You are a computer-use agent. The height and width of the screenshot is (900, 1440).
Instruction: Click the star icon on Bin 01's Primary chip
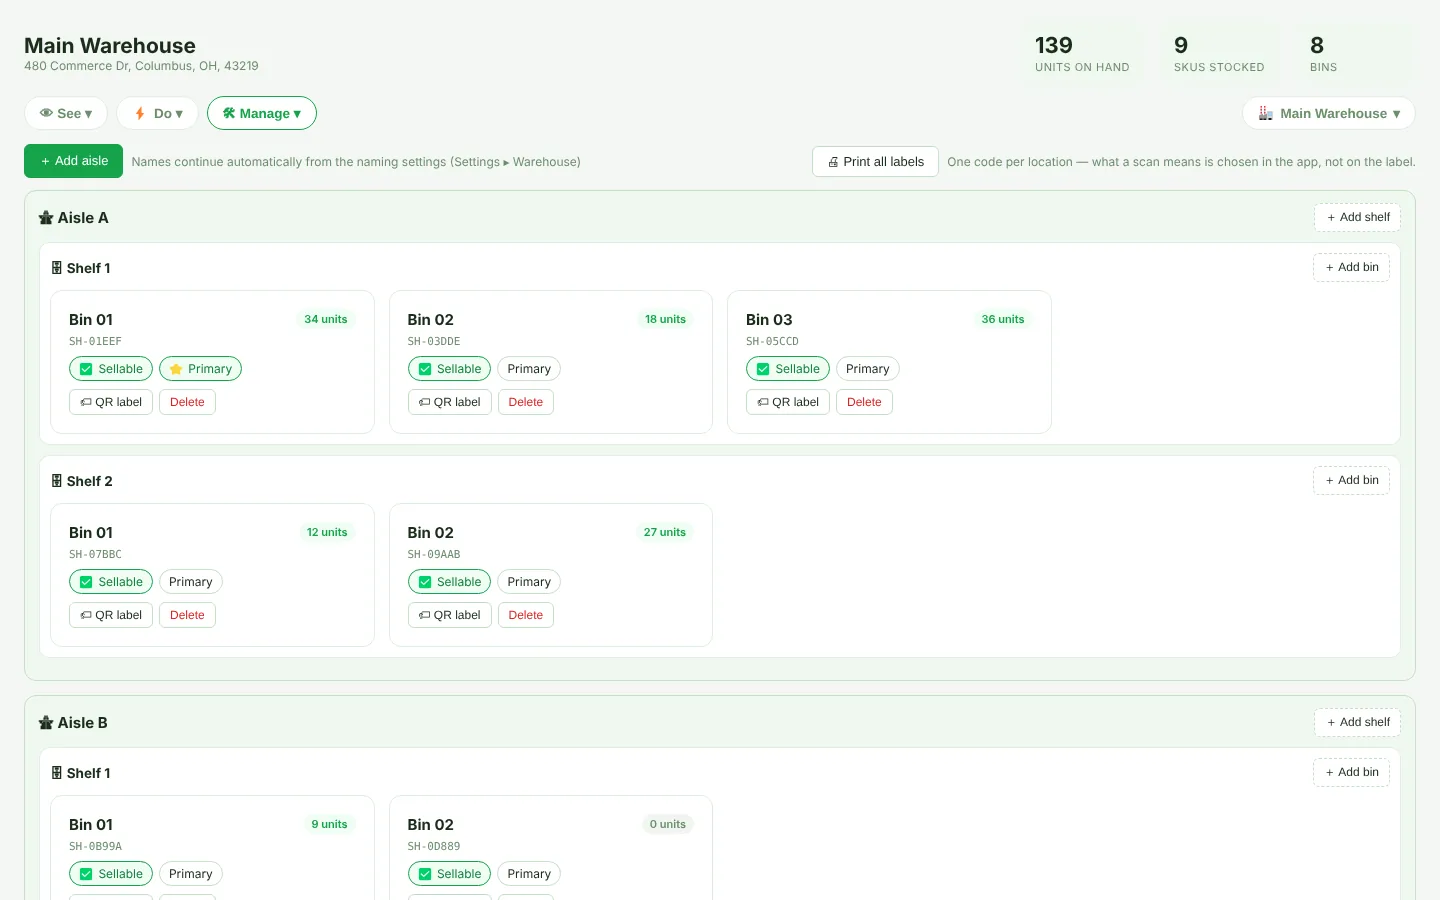176,369
